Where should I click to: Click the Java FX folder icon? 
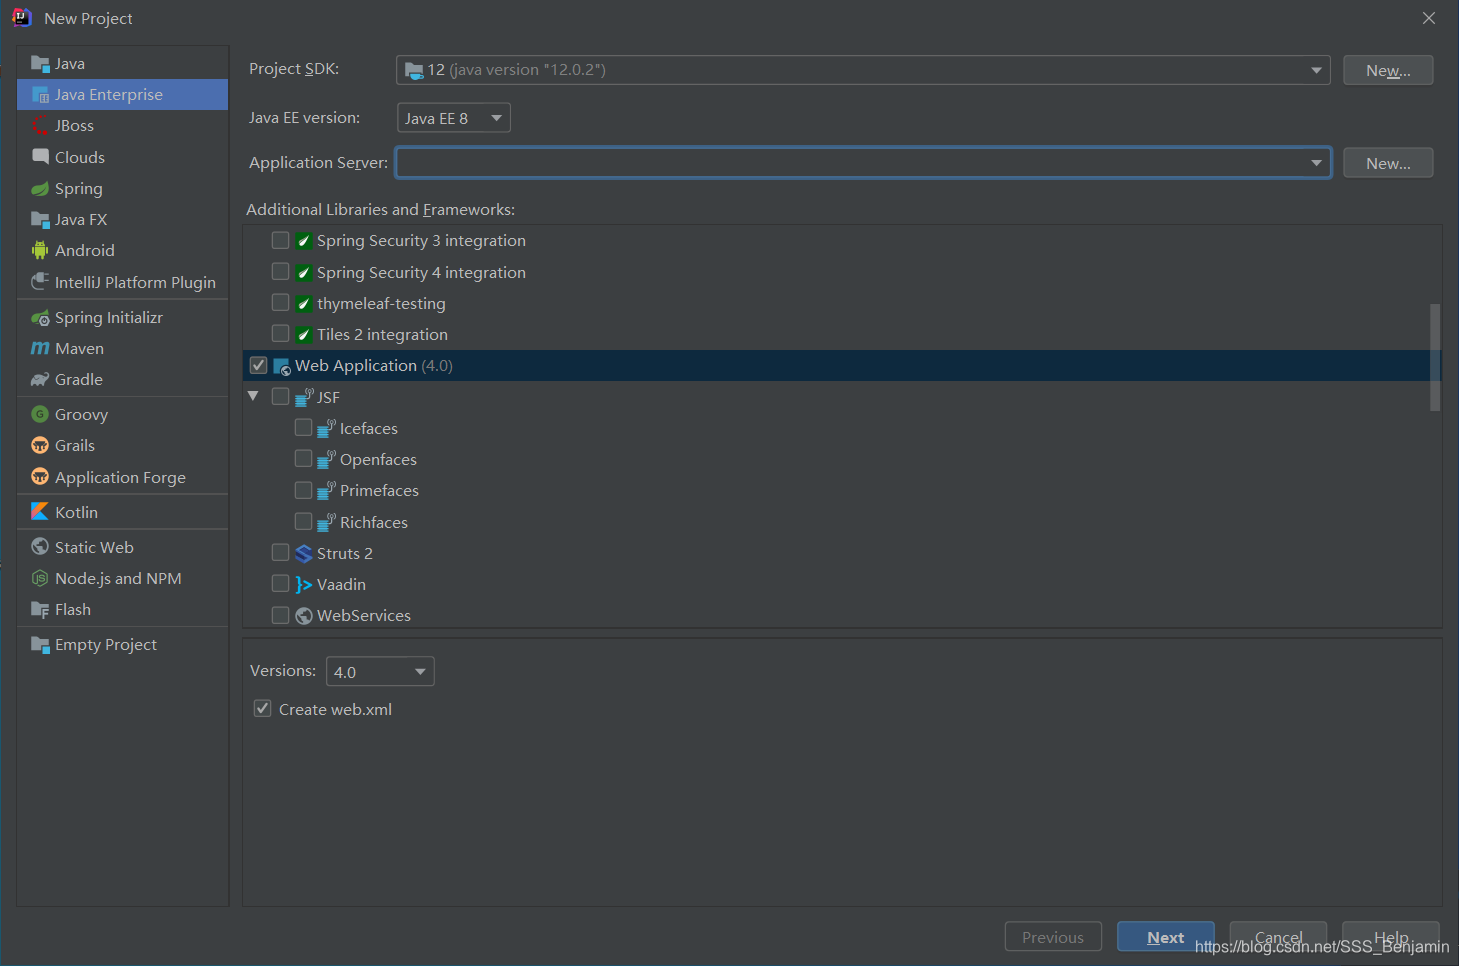40,220
